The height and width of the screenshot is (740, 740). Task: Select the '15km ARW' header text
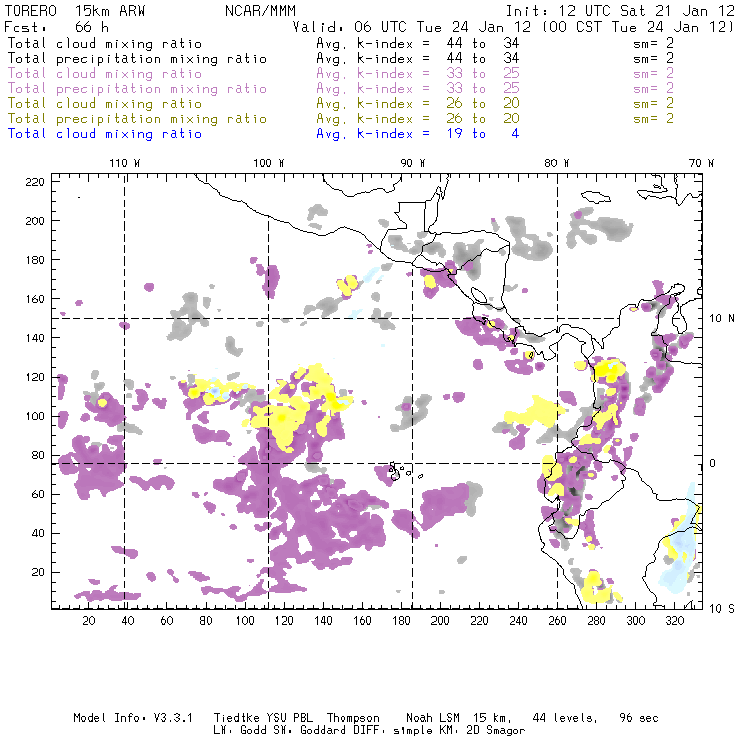click(x=110, y=11)
